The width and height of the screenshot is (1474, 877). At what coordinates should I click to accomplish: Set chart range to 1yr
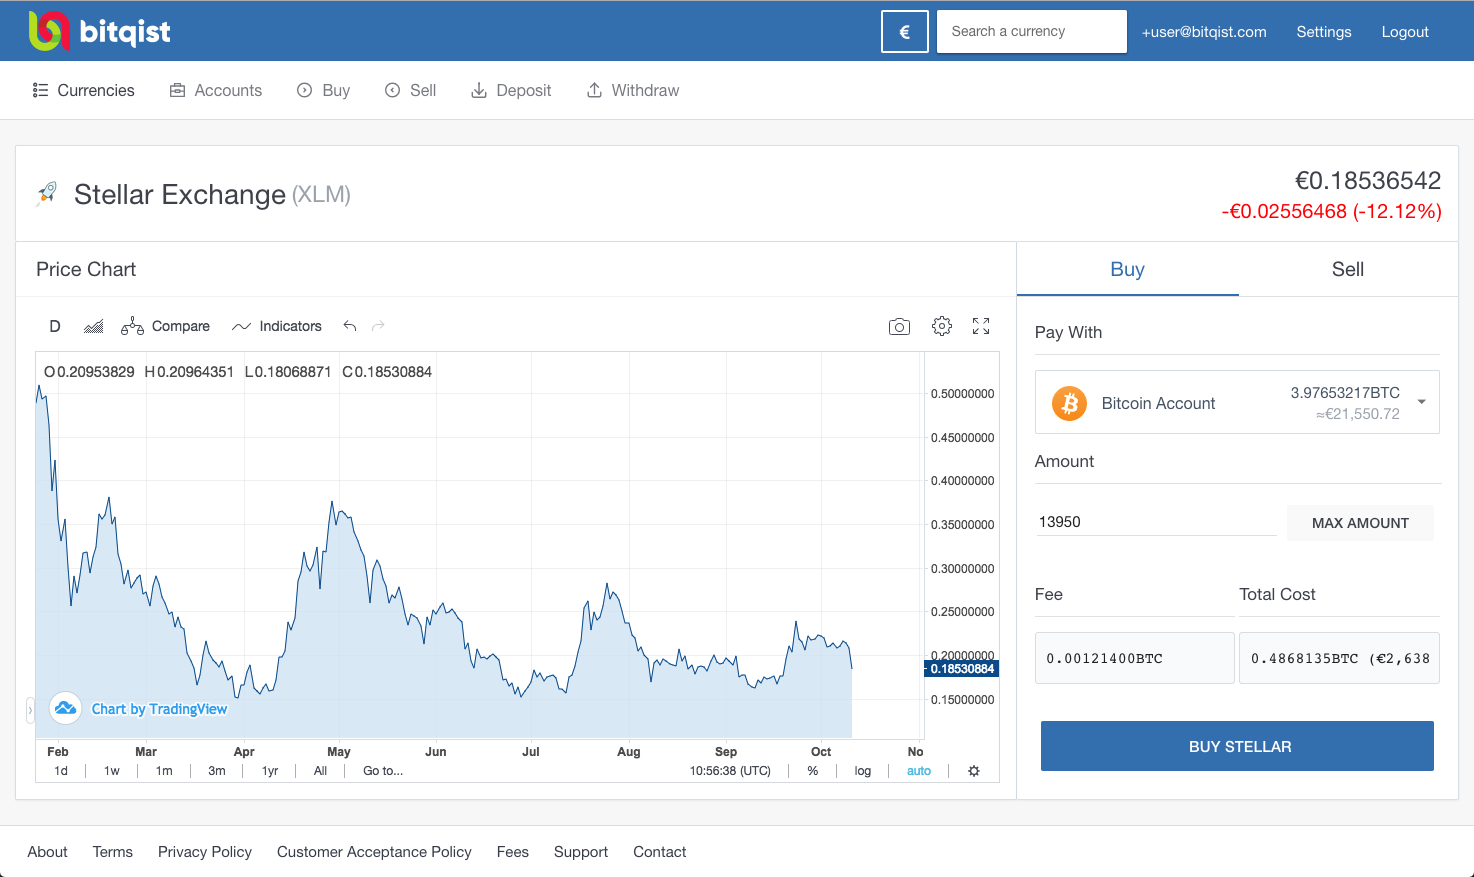[x=270, y=771]
